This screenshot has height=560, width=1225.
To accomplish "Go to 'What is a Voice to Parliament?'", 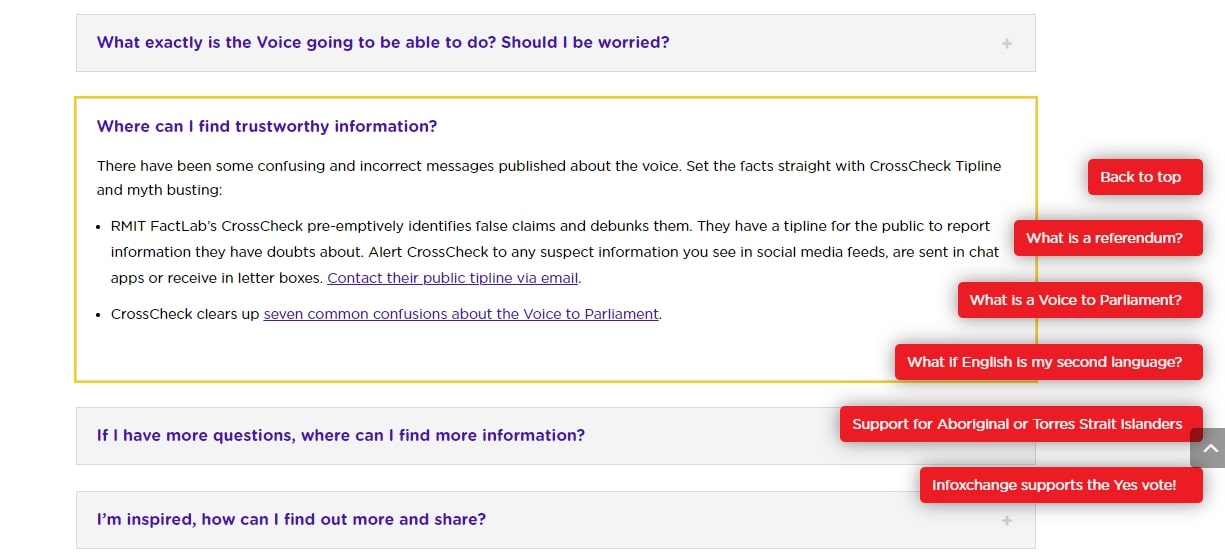I will [1076, 300].
